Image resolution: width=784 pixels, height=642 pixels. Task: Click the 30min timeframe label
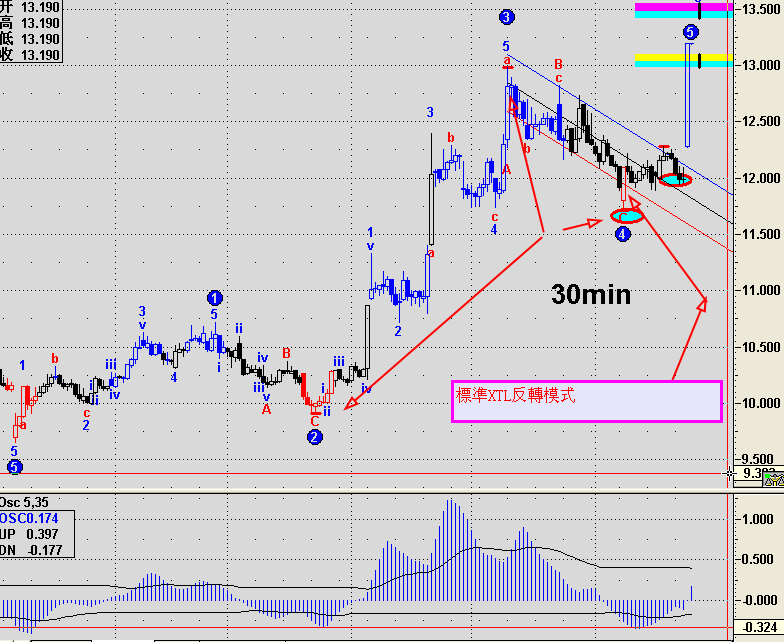(591, 294)
